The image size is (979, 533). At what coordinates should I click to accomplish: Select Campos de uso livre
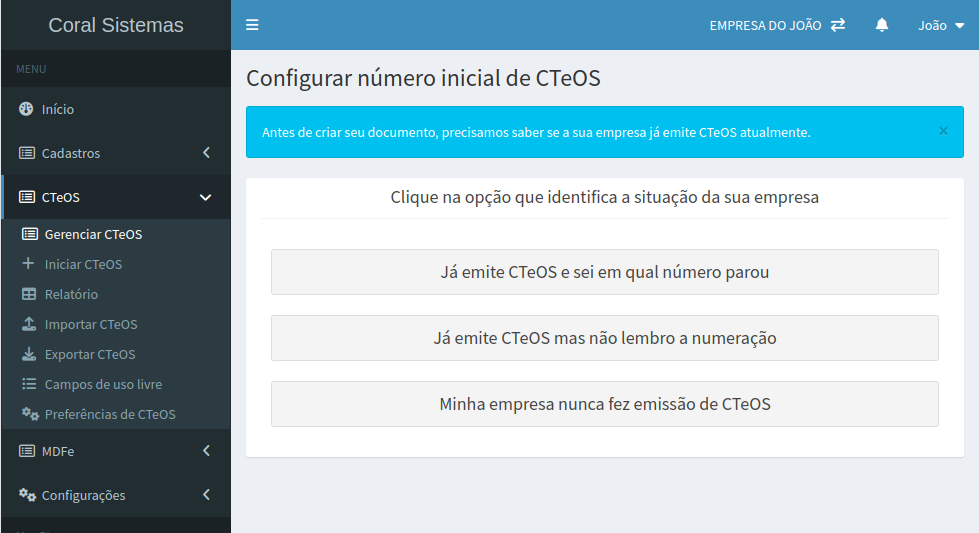click(103, 384)
